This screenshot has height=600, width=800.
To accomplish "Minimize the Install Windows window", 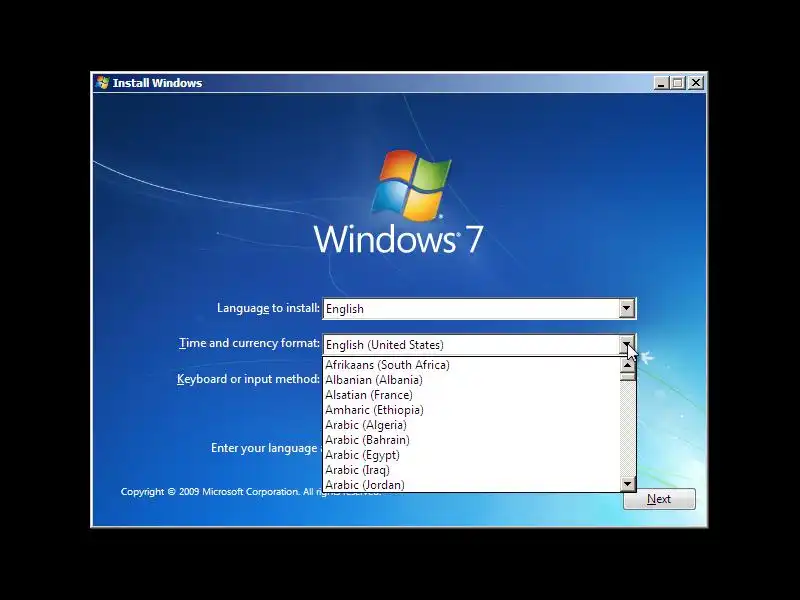I will click(661, 83).
